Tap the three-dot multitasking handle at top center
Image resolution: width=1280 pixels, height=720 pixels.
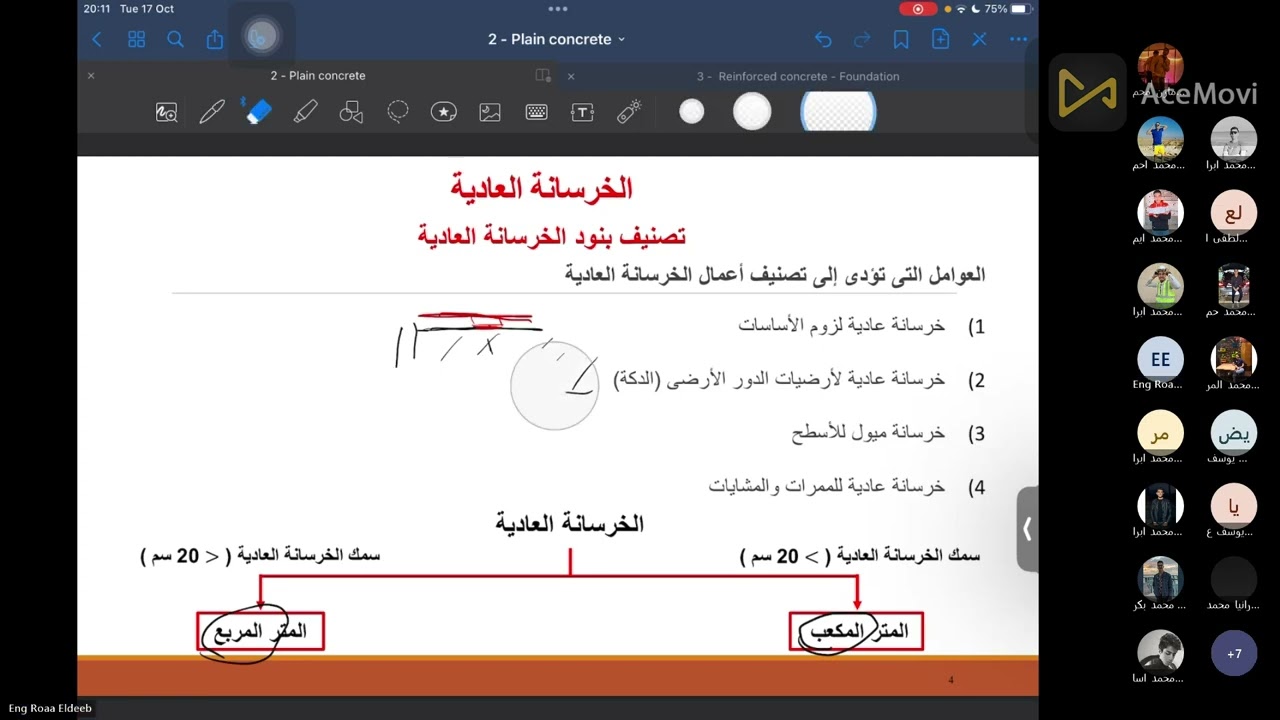(x=558, y=9)
